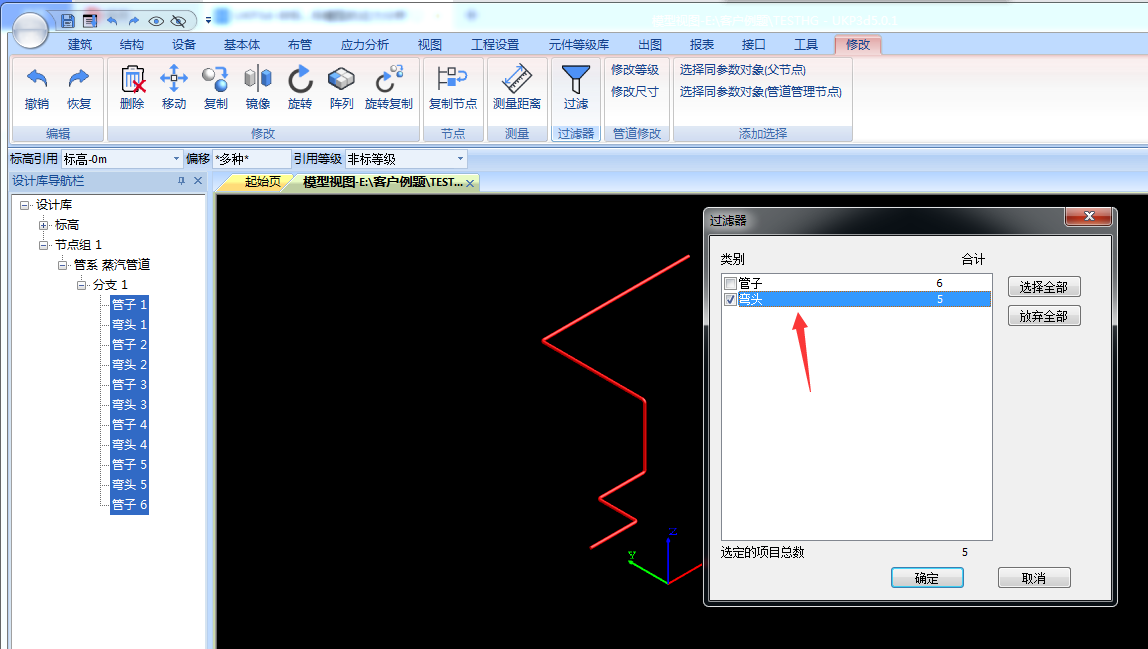The width and height of the screenshot is (1148, 649).
Task: Open the 标高引用 elevation dropdown
Action: click(177, 159)
